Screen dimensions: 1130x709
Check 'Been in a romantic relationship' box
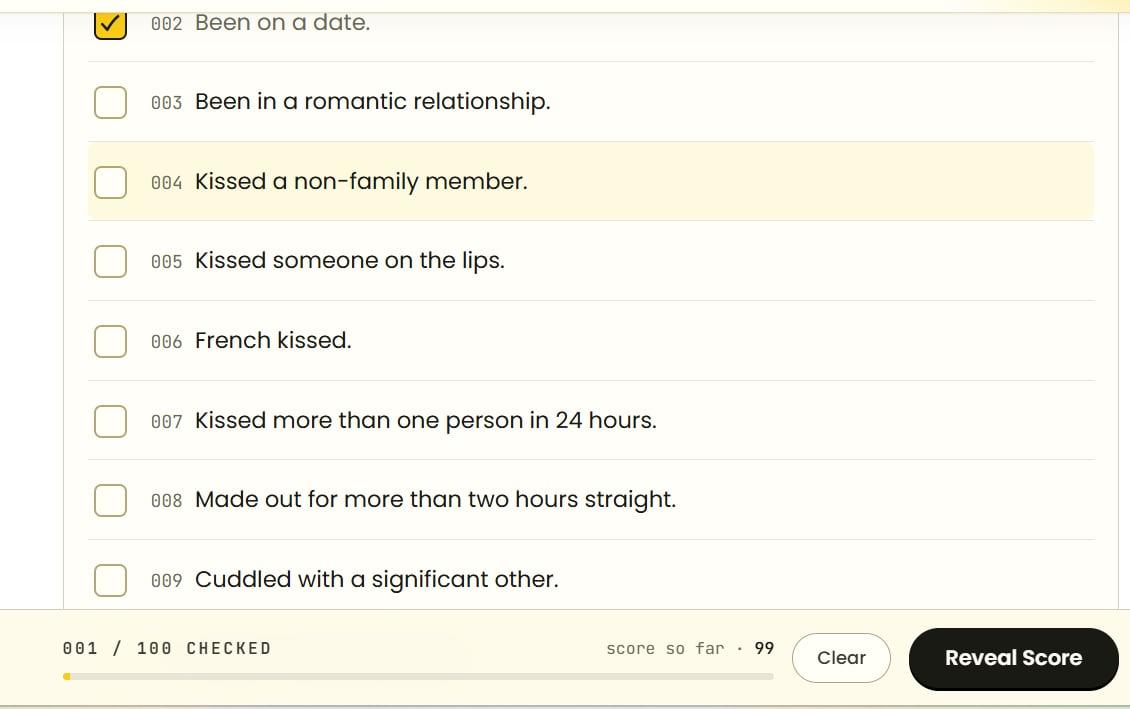pyautogui.click(x=110, y=102)
